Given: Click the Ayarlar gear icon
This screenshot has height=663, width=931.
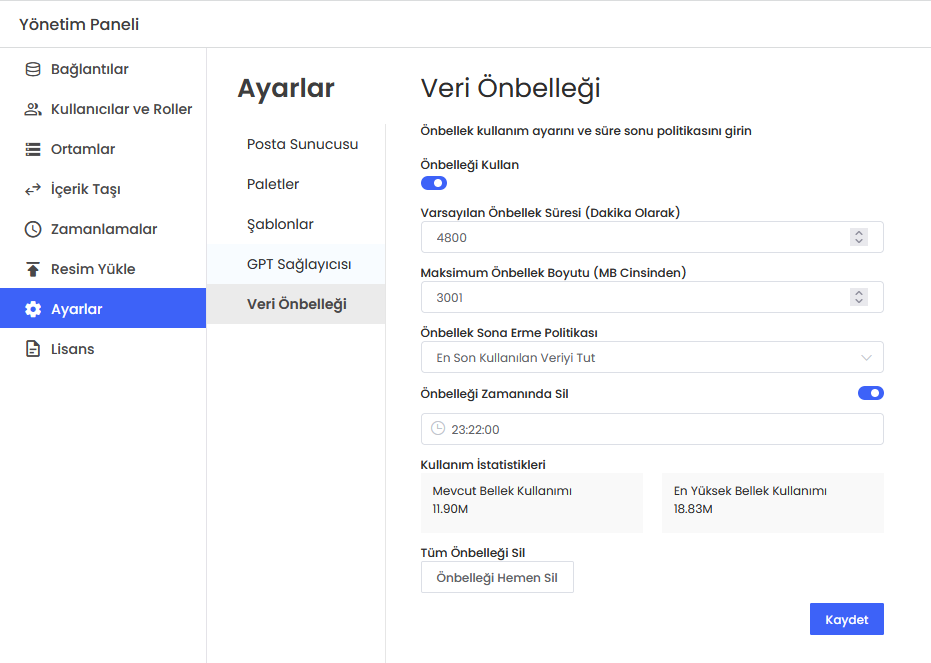Looking at the screenshot, I should 33,309.
